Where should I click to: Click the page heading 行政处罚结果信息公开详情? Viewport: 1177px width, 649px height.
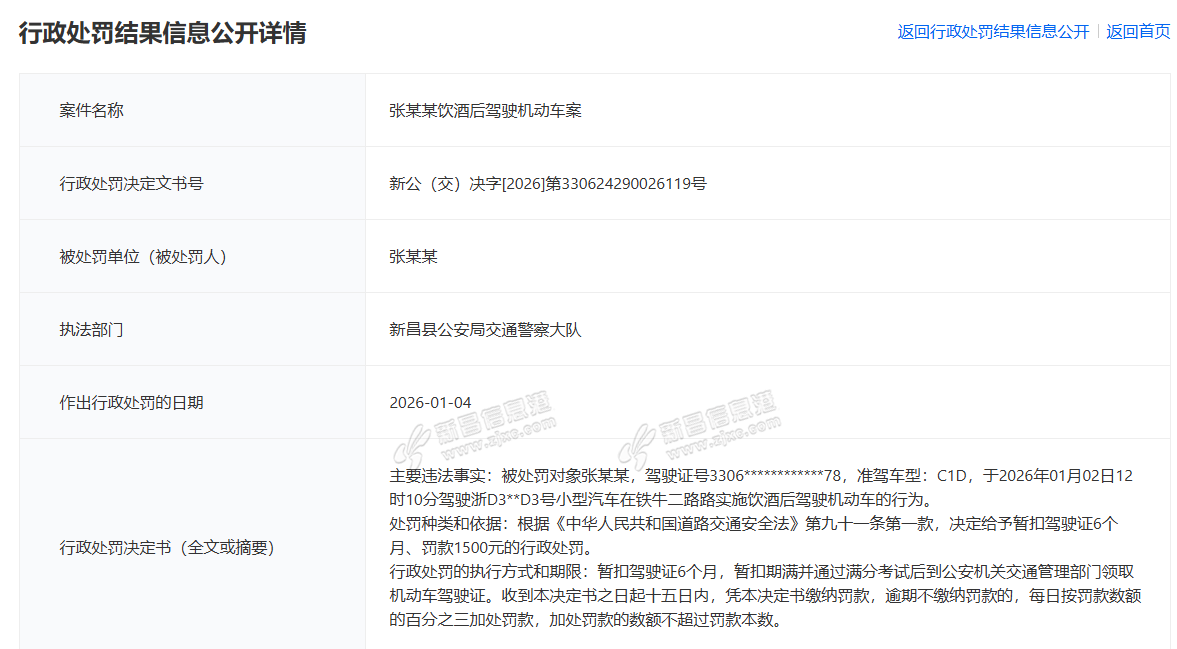pyautogui.click(x=162, y=33)
